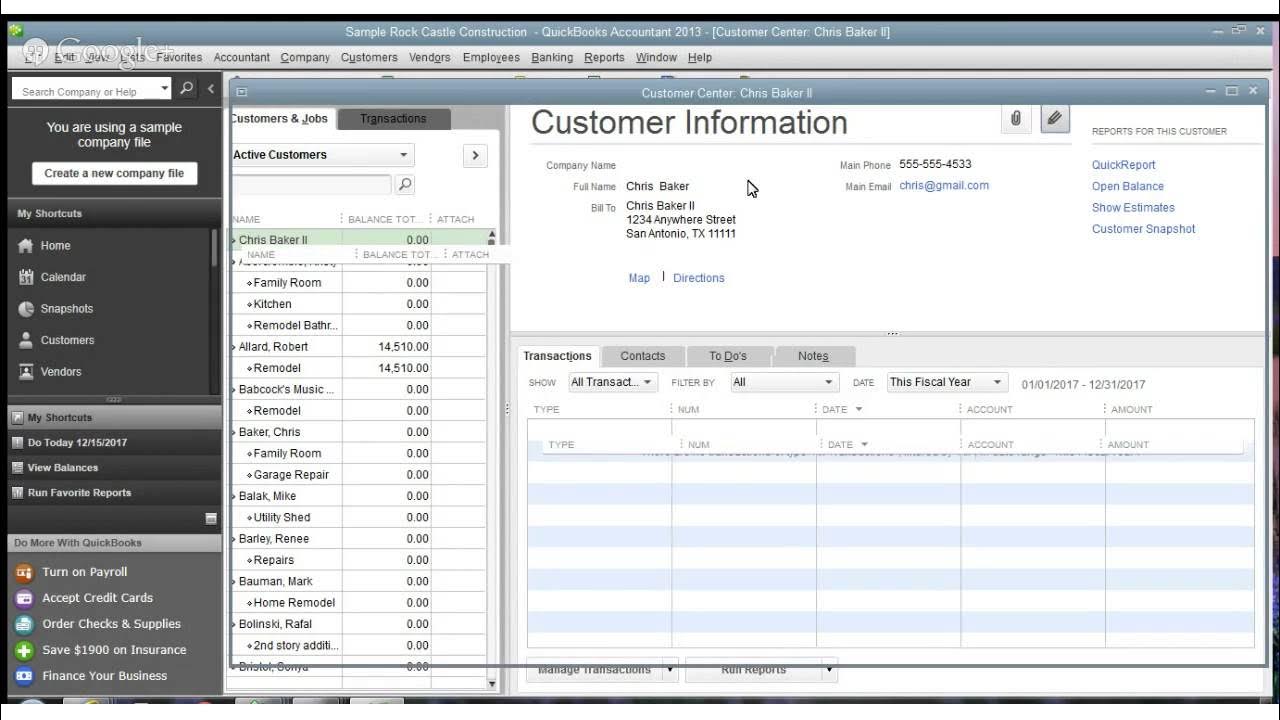Click the sidebar customize icon above Do More
This screenshot has height=720, width=1280.
coord(211,518)
